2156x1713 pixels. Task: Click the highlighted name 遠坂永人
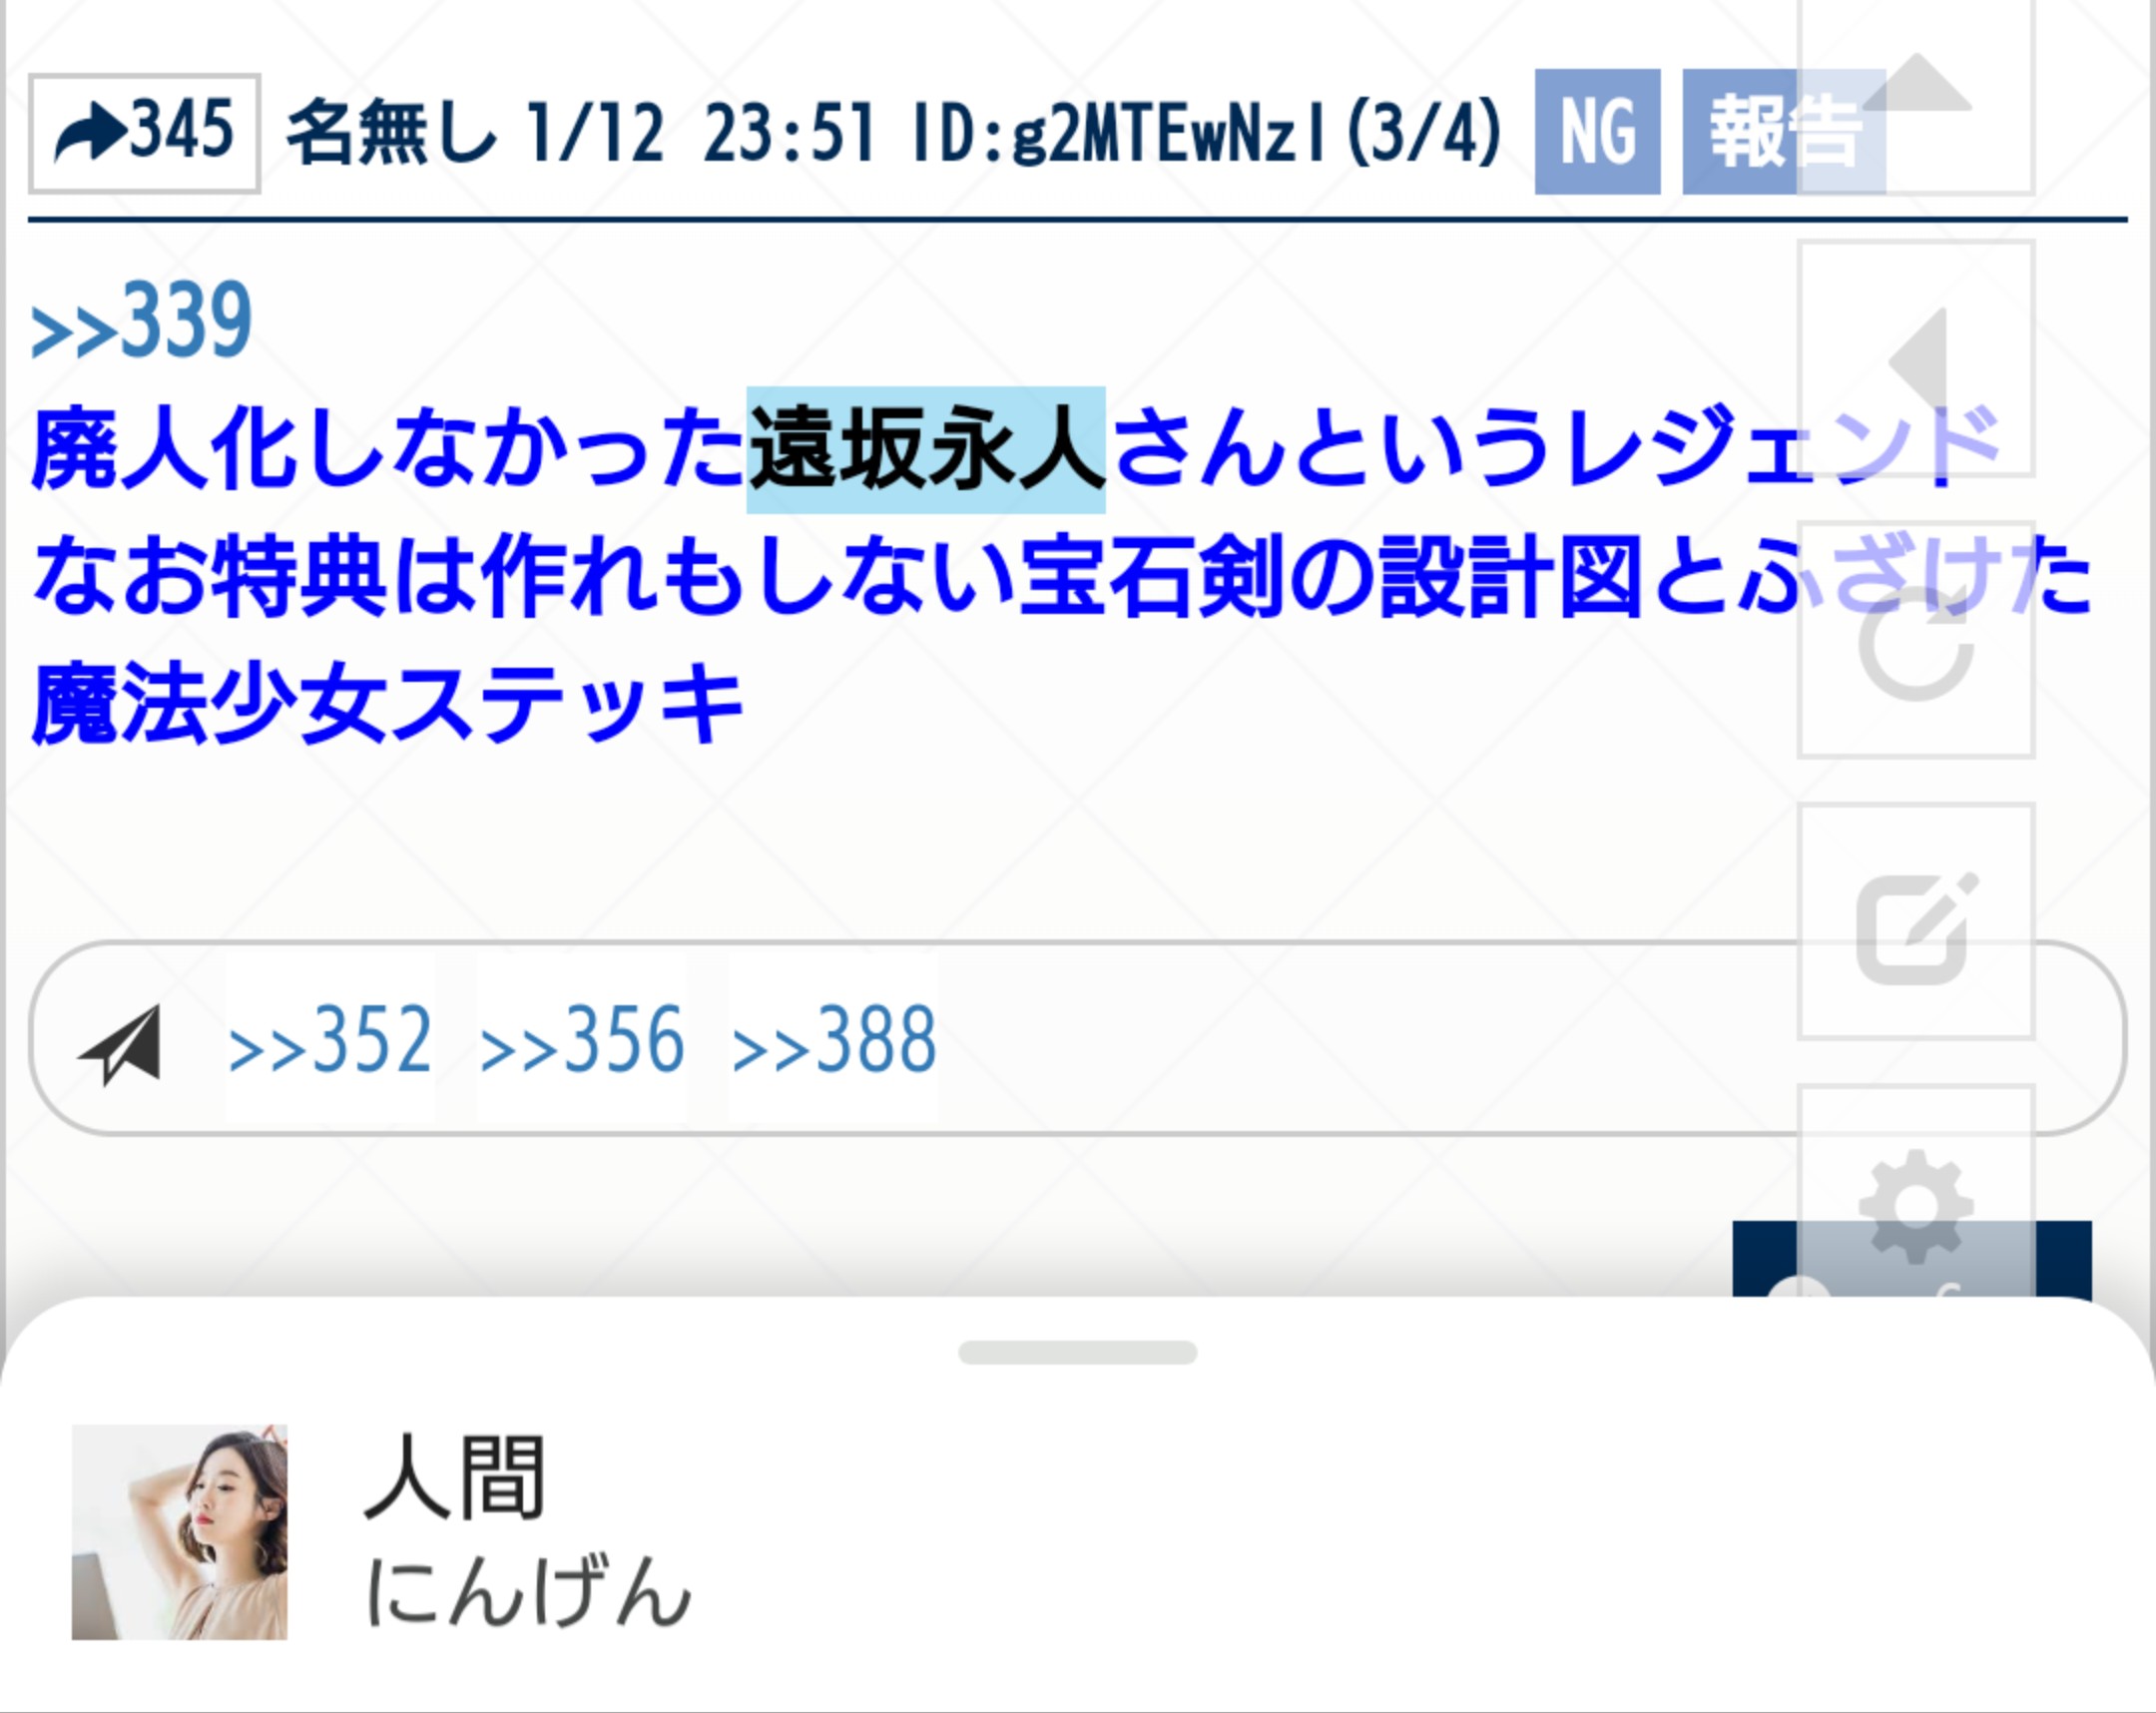click(926, 450)
